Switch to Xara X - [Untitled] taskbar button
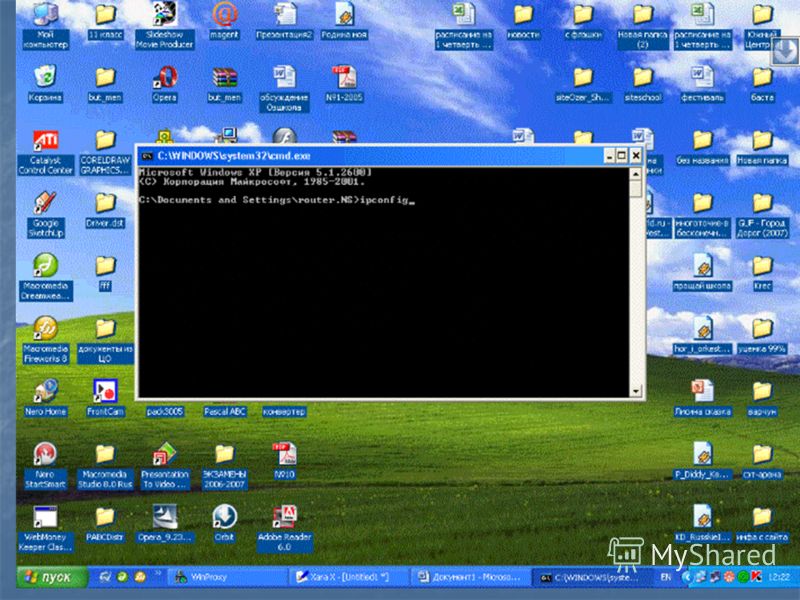Image resolution: width=800 pixels, height=600 pixels. pos(350,577)
